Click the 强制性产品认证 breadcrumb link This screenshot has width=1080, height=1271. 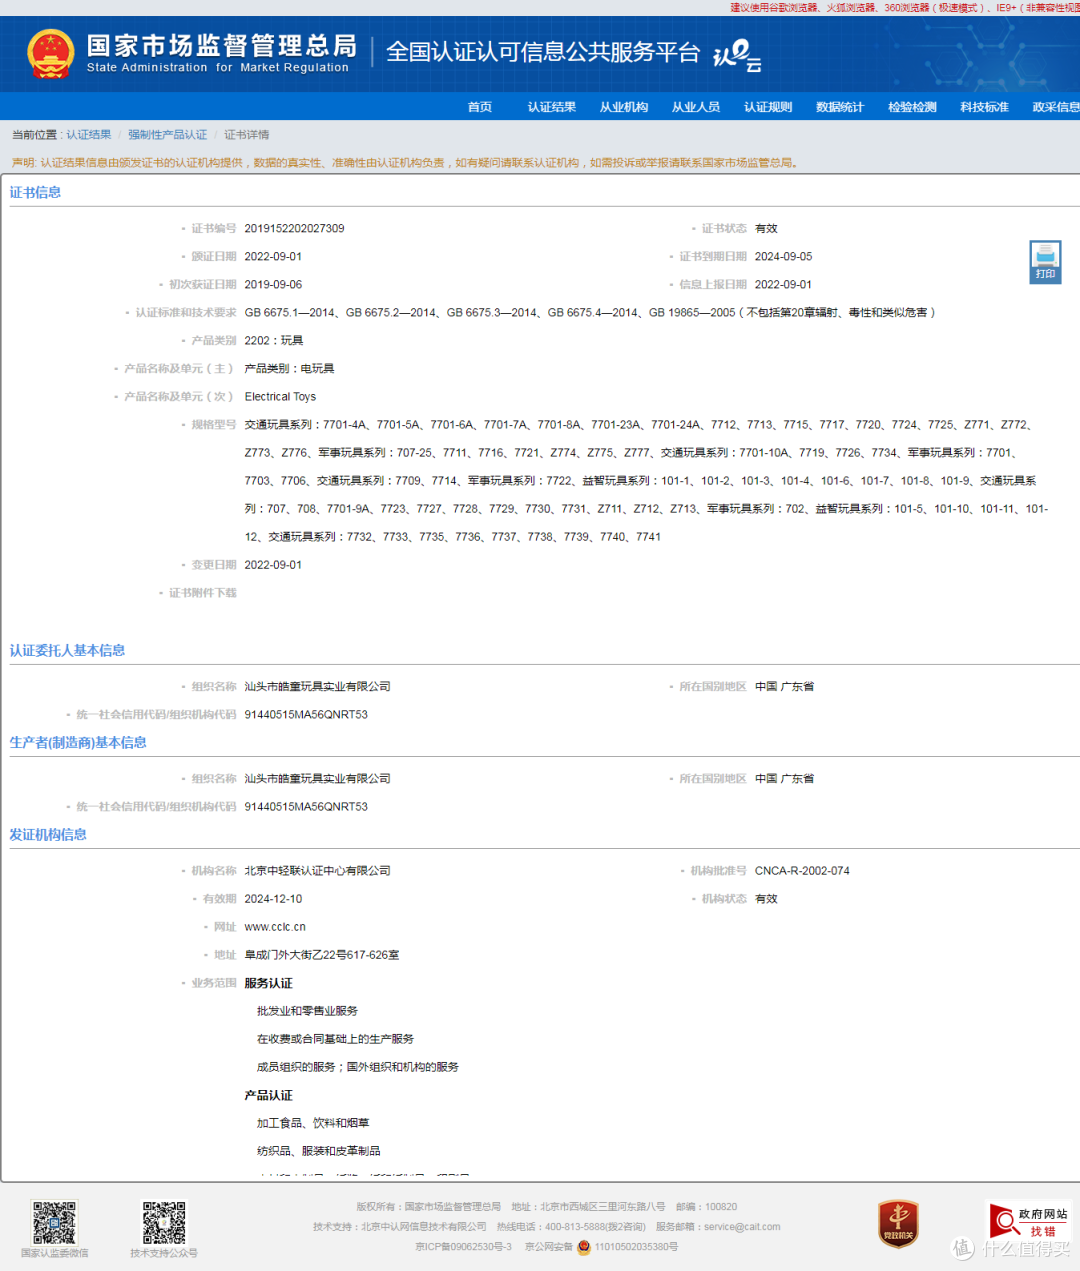(168, 135)
